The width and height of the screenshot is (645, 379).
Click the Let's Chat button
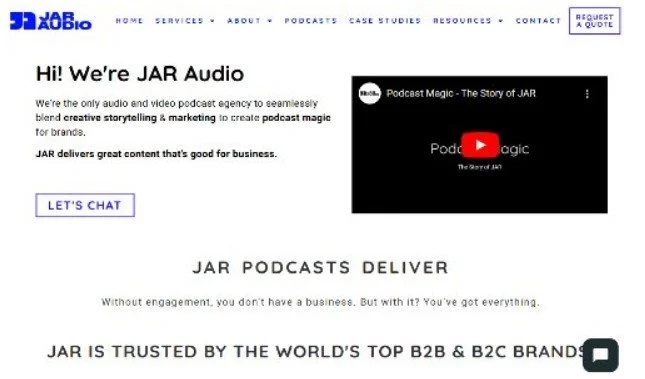[85, 205]
